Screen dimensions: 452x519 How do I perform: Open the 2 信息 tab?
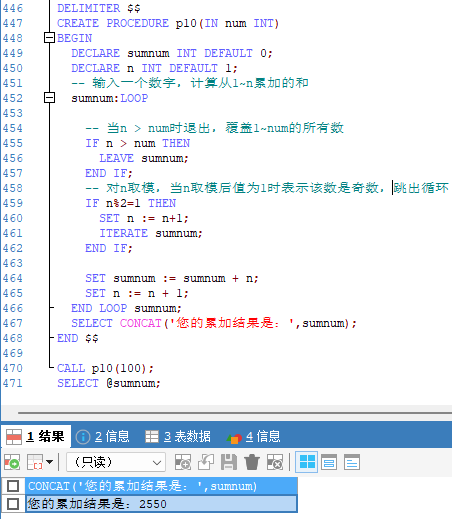103,436
